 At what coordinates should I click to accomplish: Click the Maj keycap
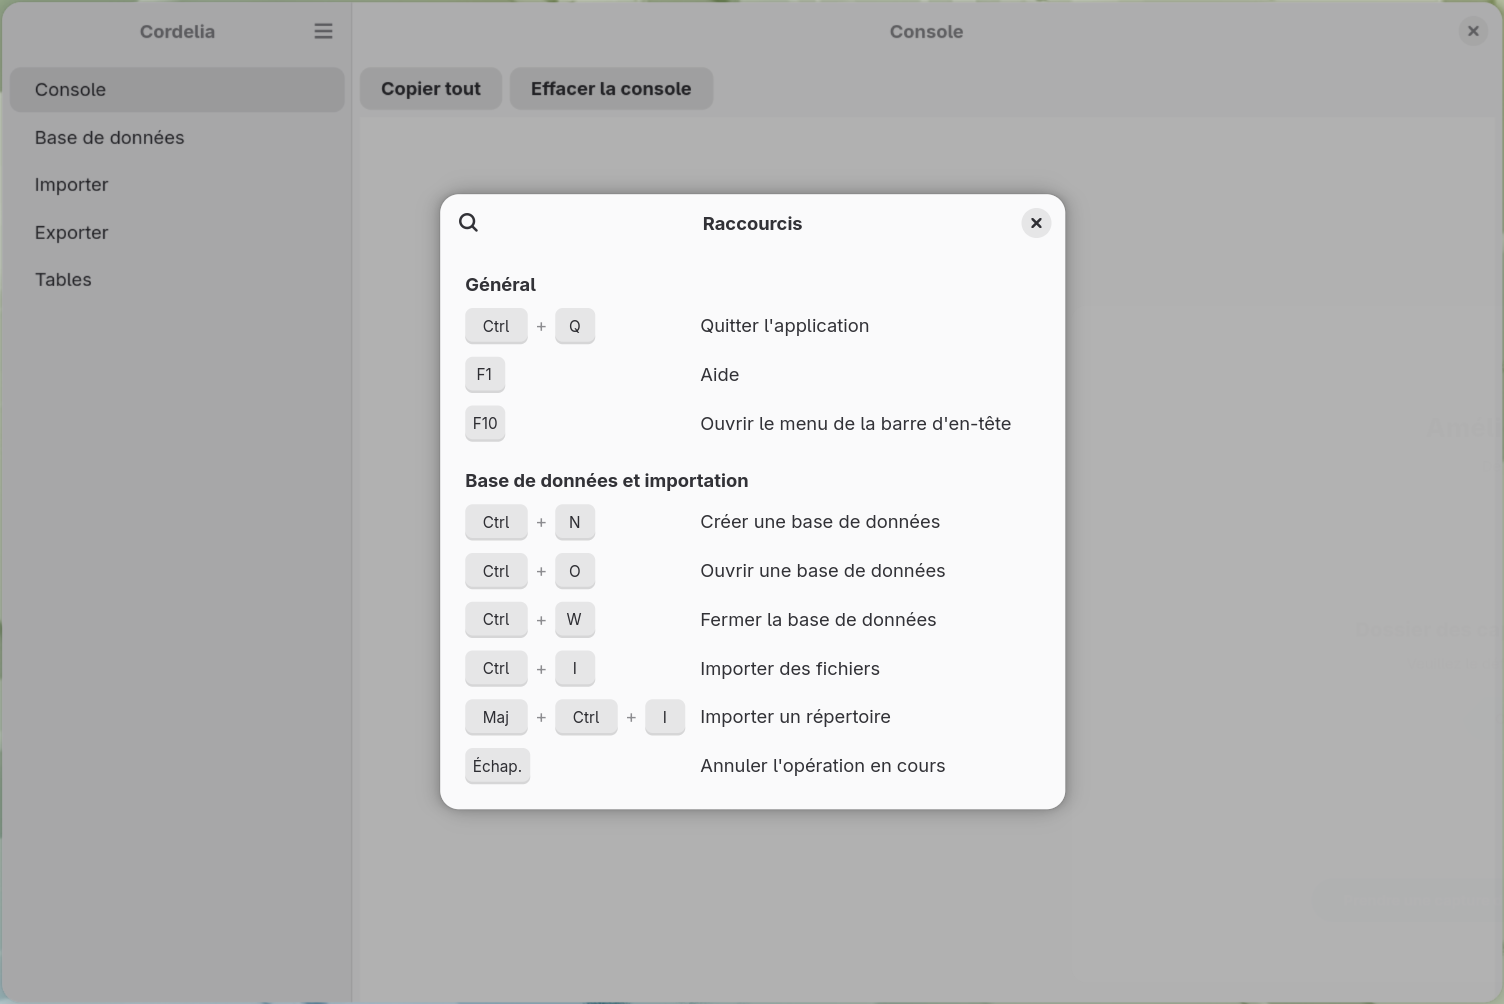[496, 717]
